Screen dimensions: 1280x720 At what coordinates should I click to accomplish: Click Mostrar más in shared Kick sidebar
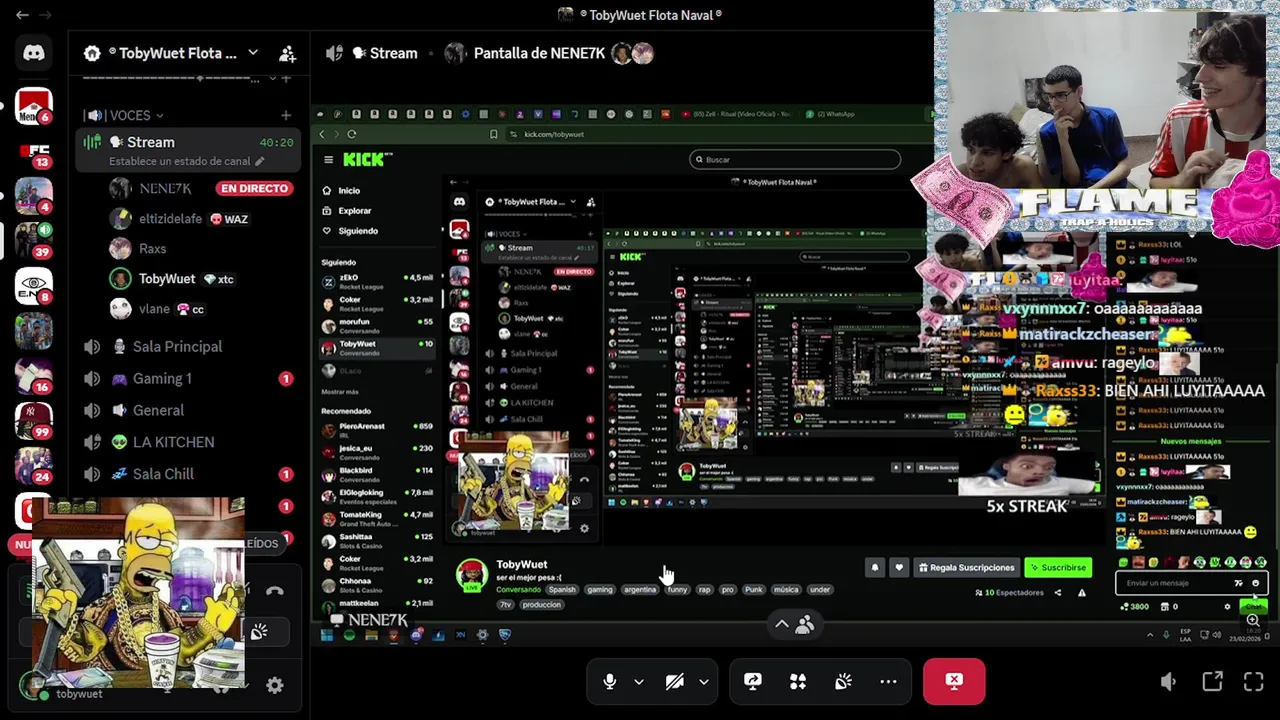[x=340, y=392]
